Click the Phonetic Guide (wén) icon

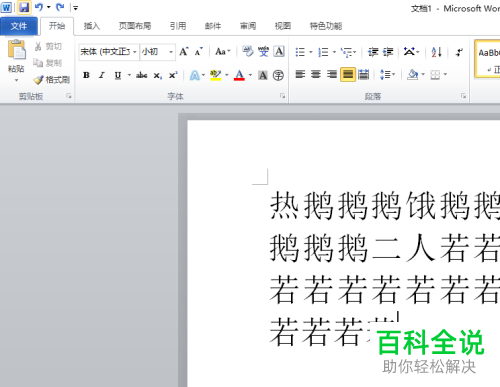263,52
